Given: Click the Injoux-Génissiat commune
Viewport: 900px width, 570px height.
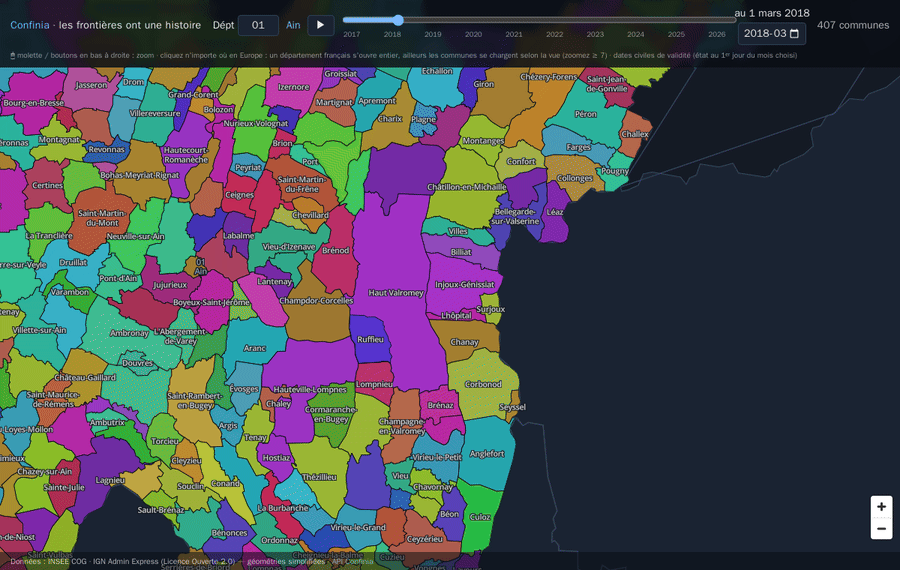Looking at the screenshot, I should point(464,285).
